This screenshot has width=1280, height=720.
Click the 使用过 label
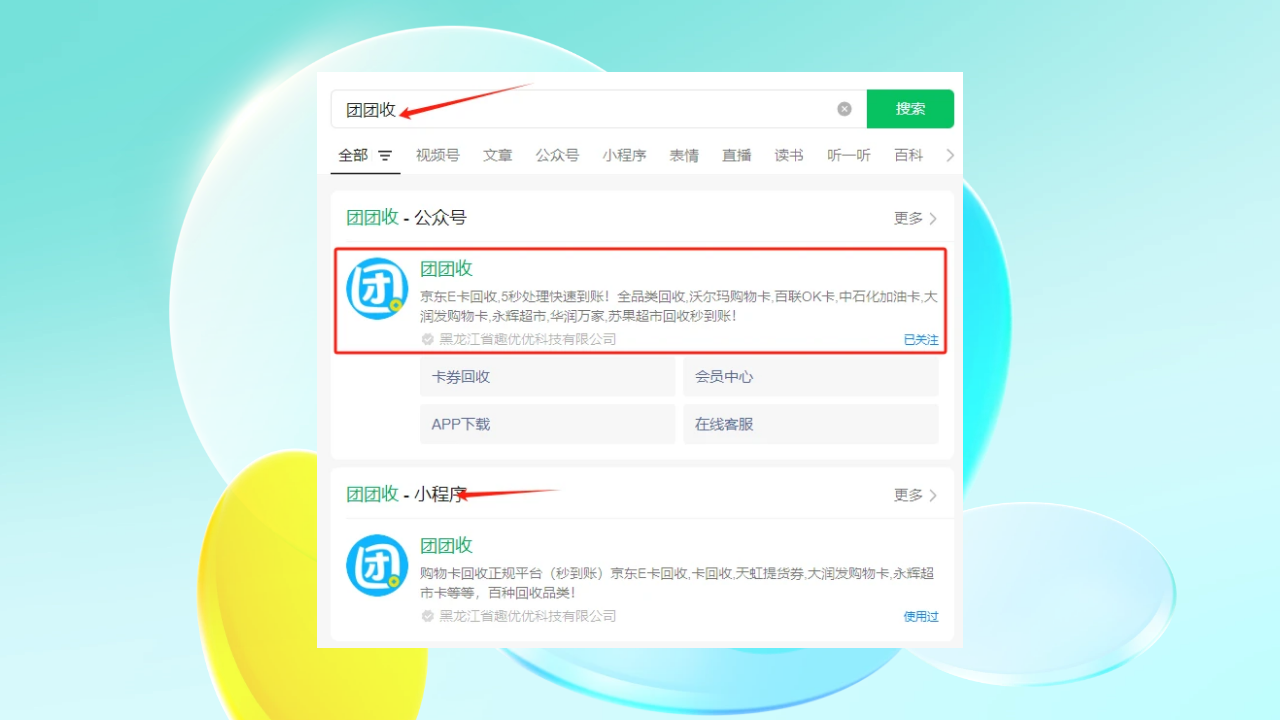(921, 617)
